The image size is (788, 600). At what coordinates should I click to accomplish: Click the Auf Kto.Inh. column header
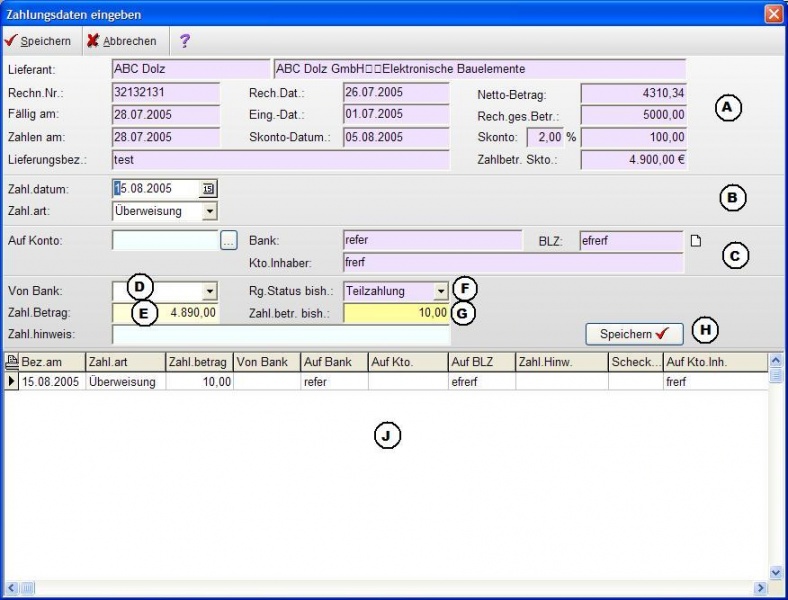click(x=715, y=362)
